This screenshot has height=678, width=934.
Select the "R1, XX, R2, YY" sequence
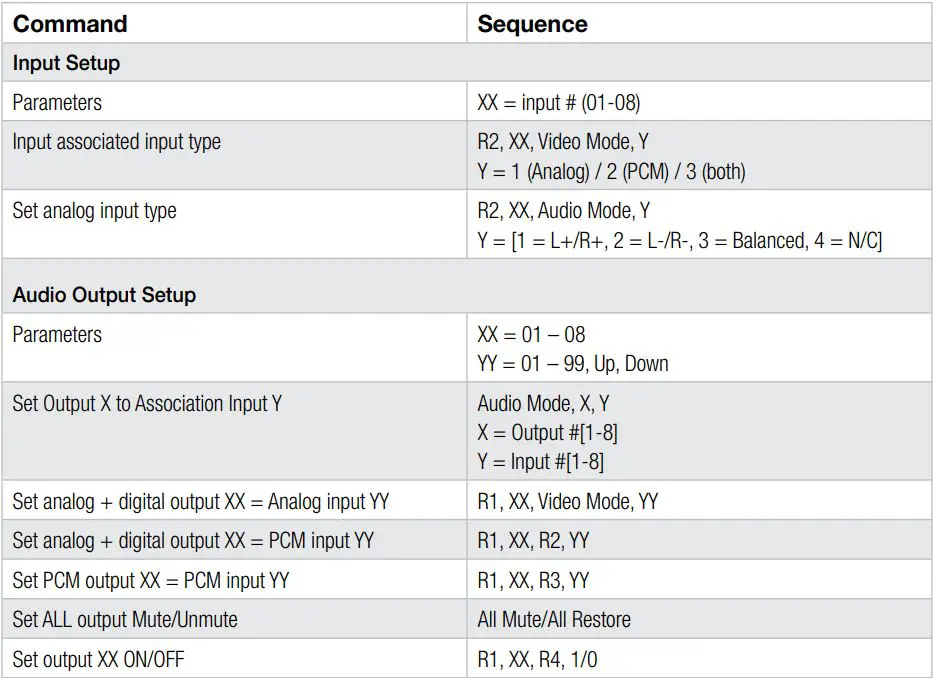533,540
